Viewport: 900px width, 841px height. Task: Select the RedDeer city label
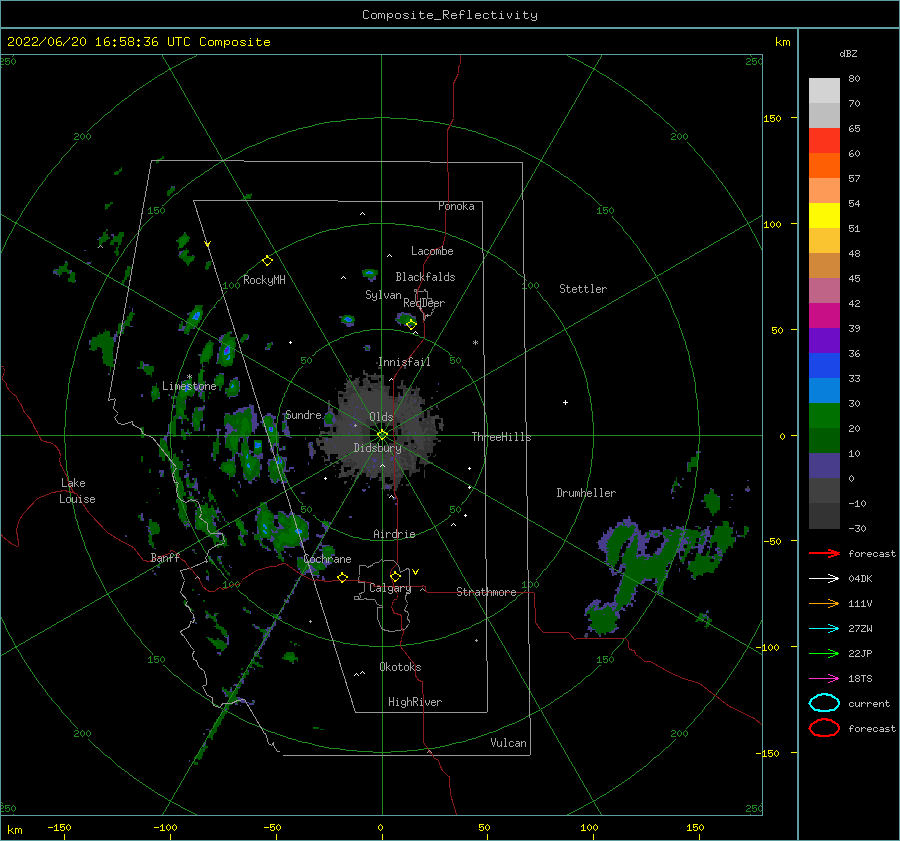[424, 303]
